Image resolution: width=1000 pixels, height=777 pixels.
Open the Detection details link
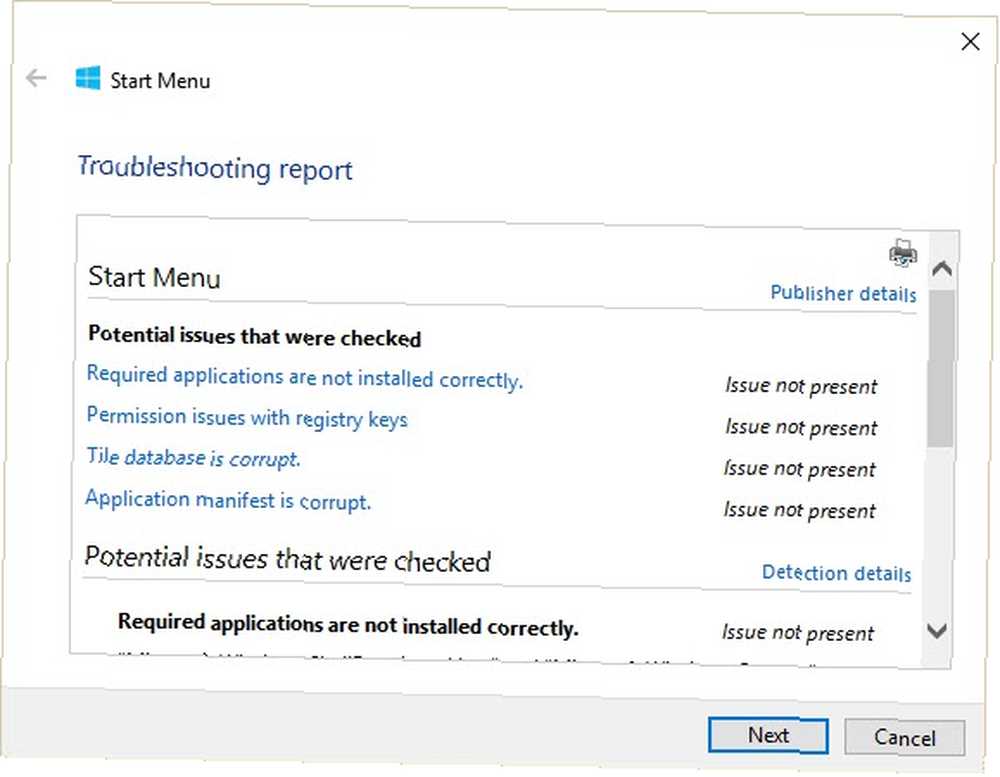coord(836,573)
